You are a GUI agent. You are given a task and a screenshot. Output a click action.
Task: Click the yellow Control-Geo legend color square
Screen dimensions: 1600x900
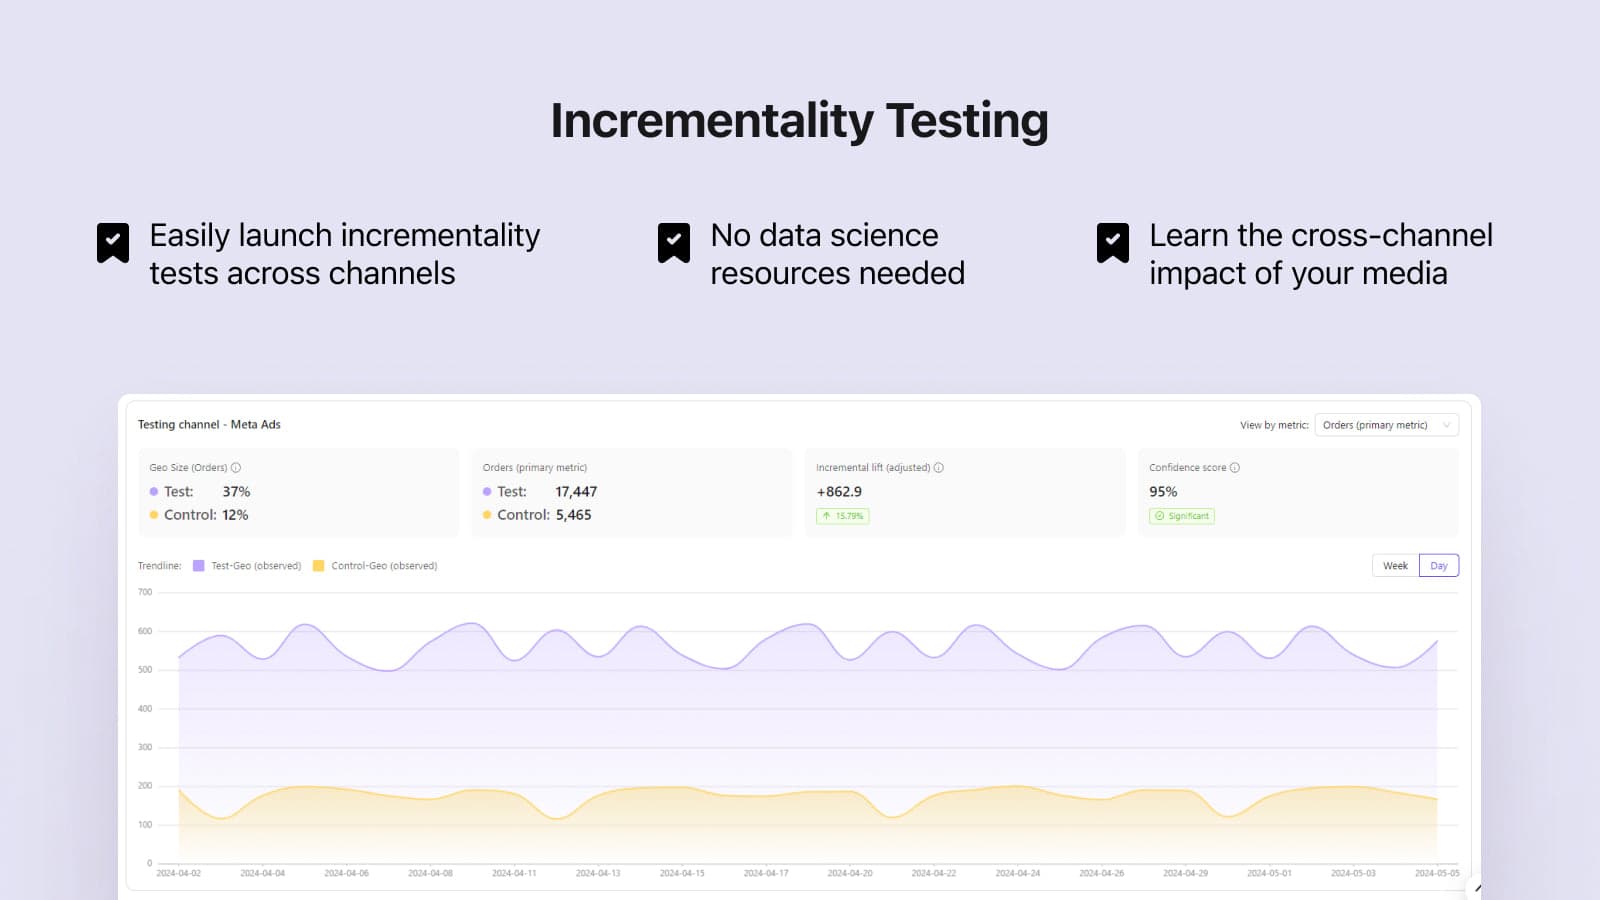pos(319,566)
